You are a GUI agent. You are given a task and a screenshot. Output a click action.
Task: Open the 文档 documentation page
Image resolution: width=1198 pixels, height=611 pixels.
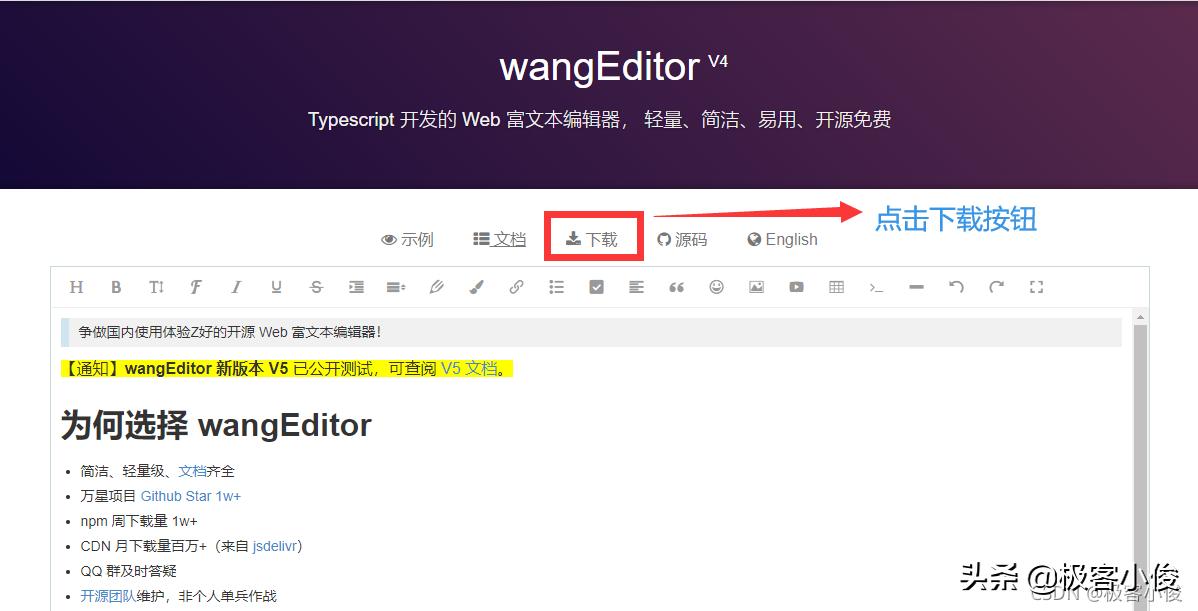point(500,240)
